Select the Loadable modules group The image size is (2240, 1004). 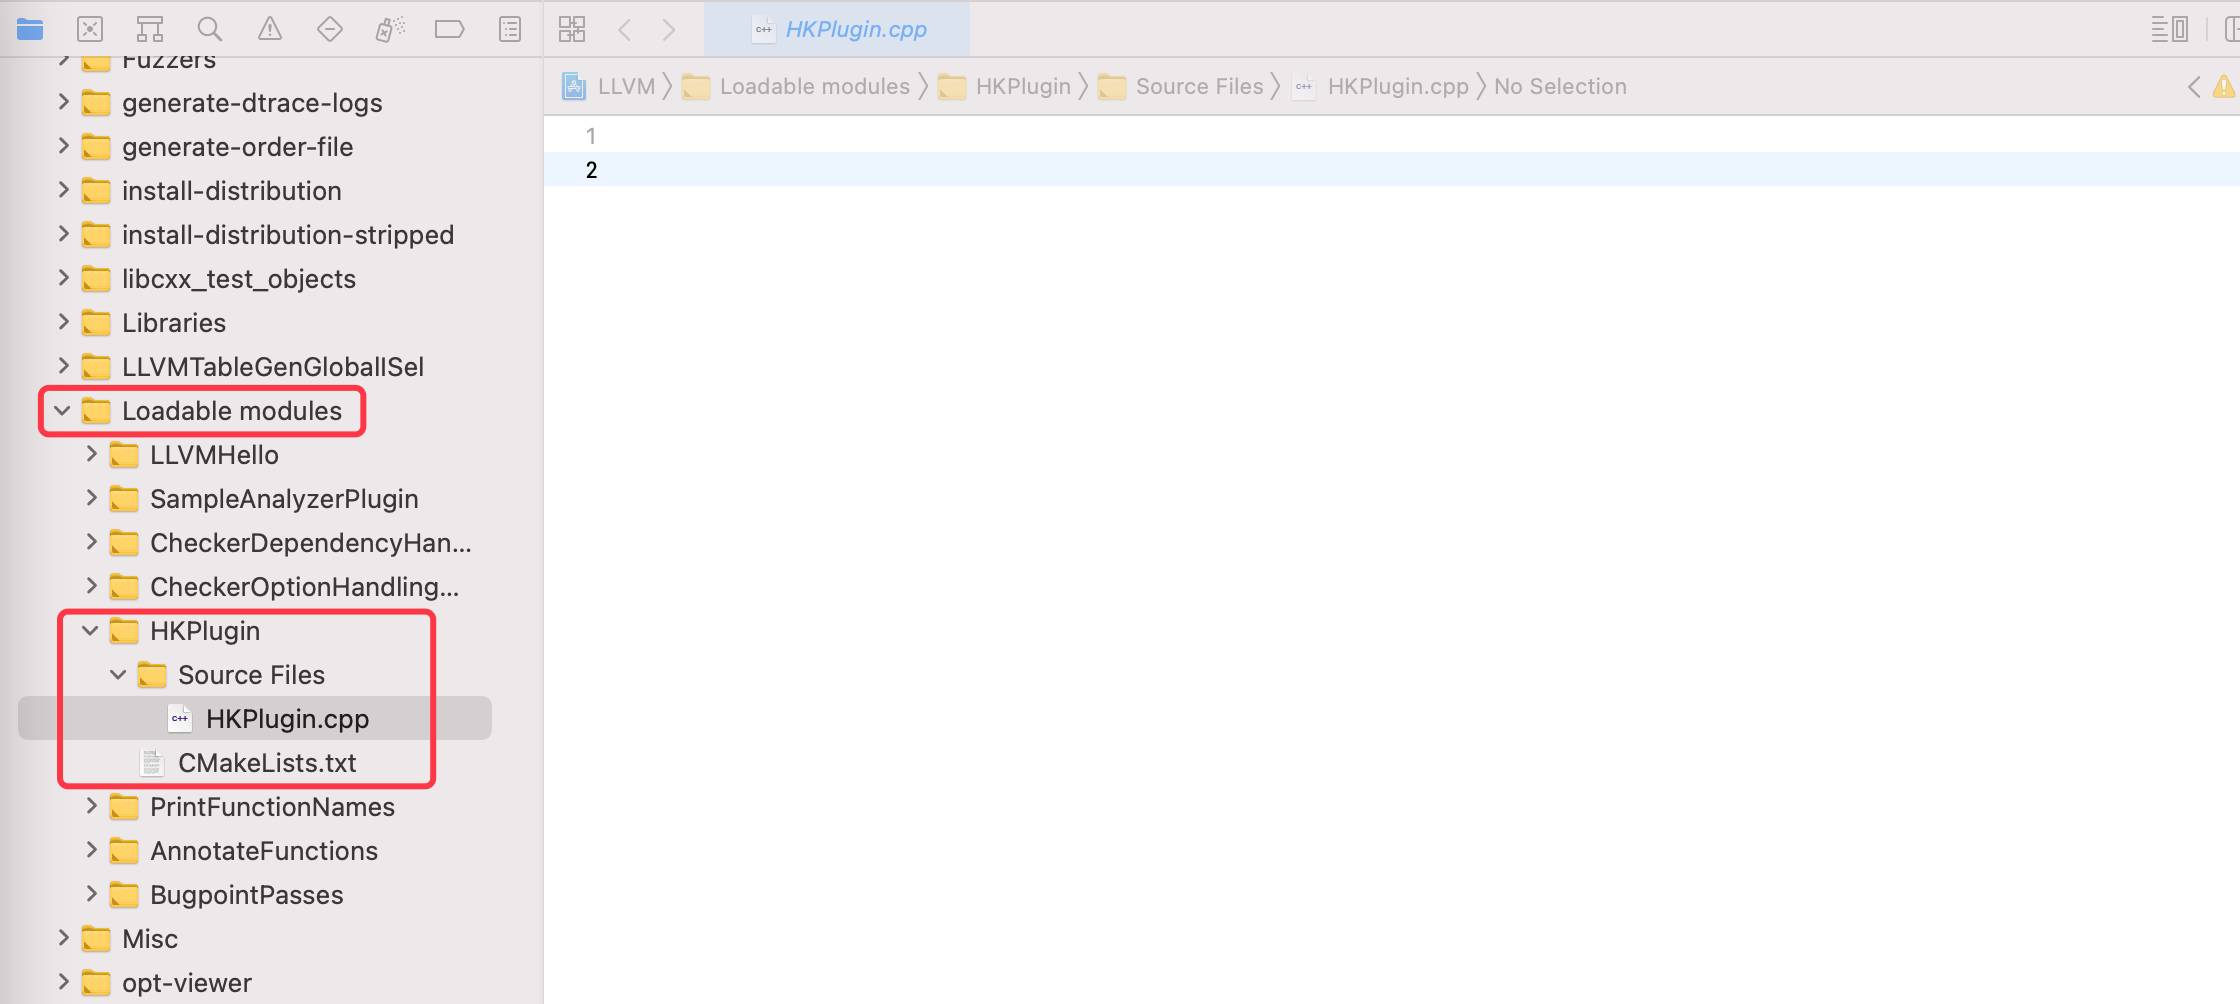click(x=232, y=411)
